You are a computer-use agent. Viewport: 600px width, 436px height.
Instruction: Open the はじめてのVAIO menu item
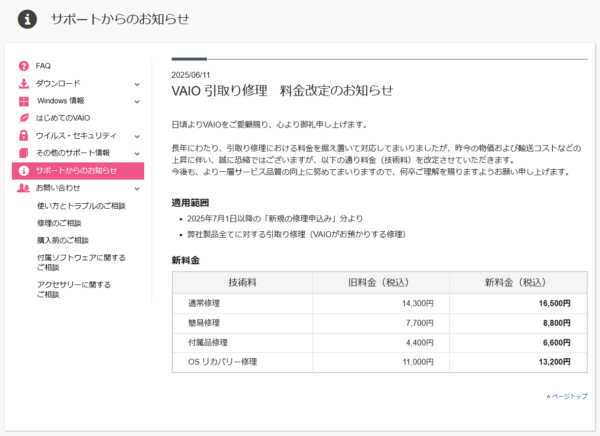point(63,118)
